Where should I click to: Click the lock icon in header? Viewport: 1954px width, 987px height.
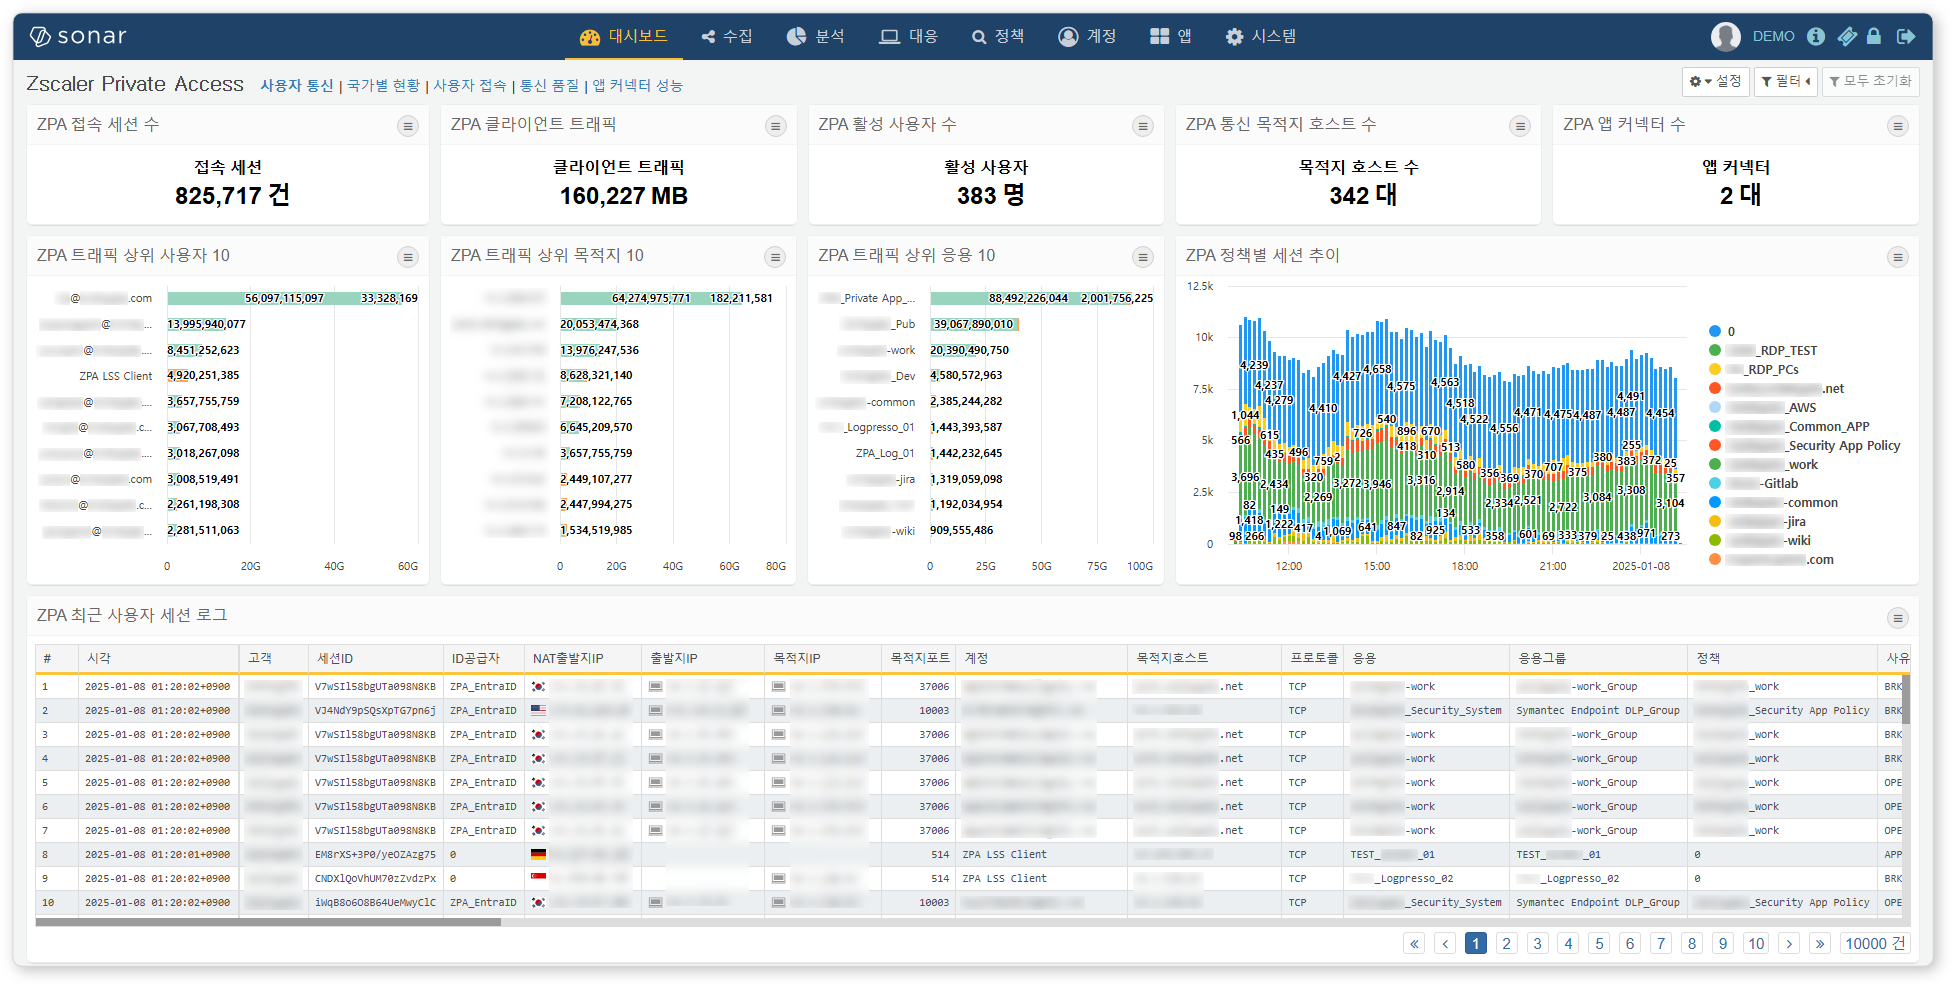pyautogui.click(x=1874, y=36)
